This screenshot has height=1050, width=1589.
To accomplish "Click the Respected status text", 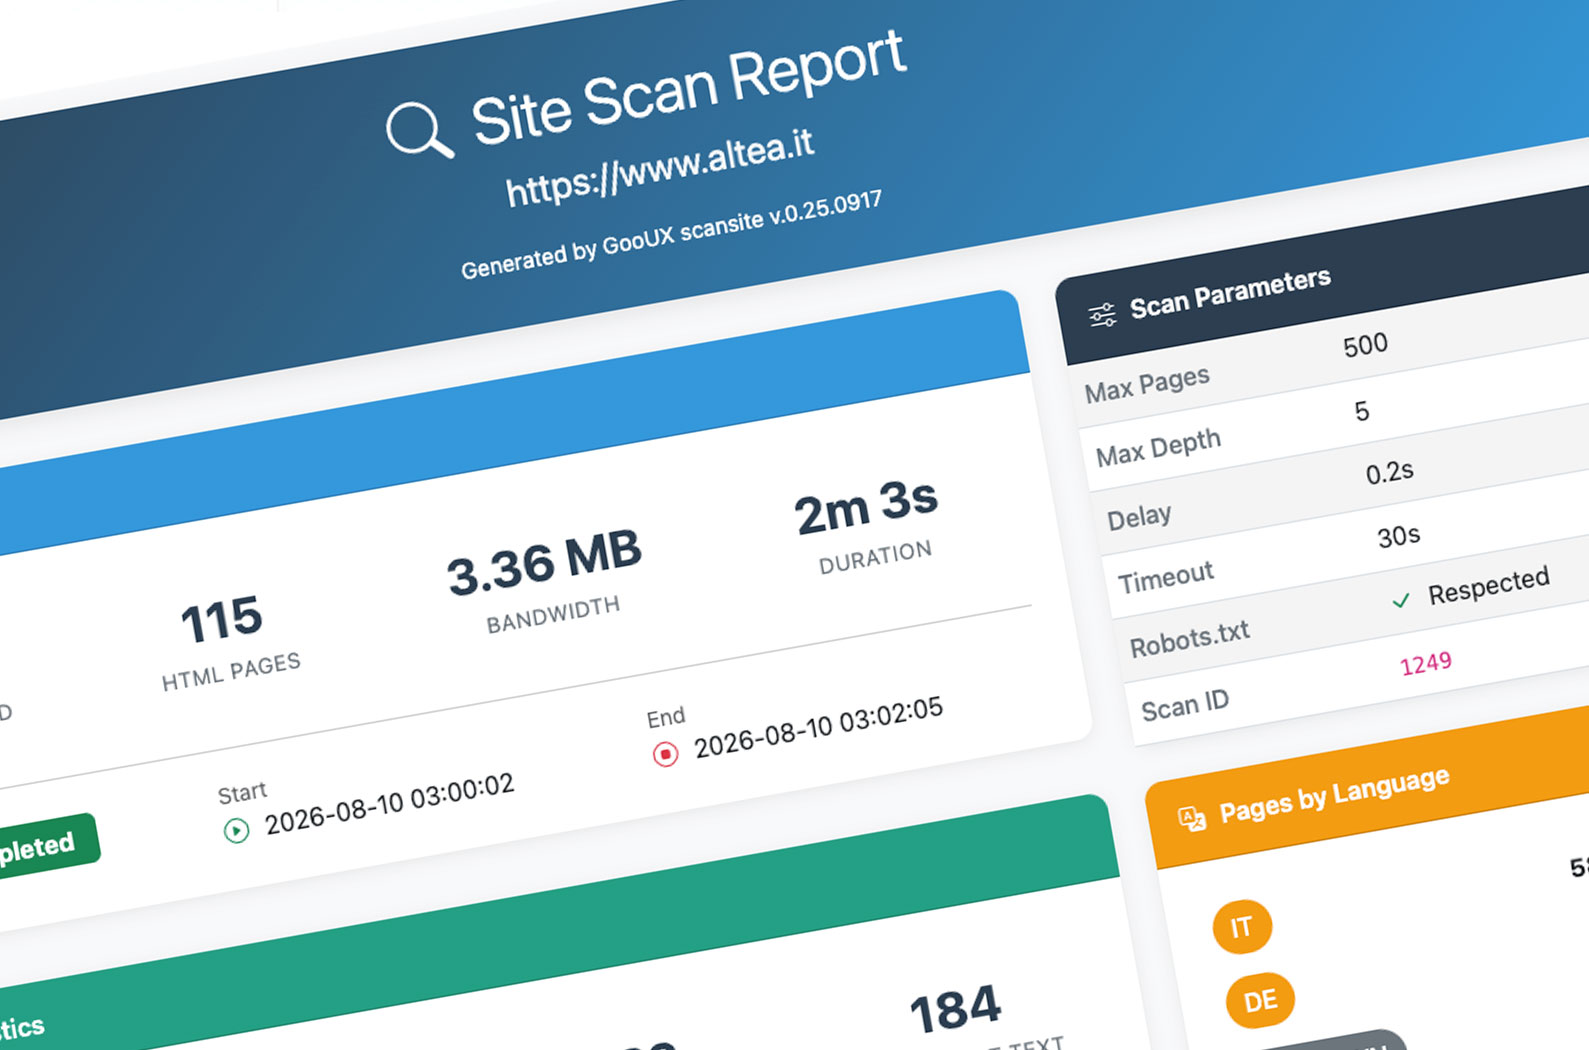I will pos(1489,585).
